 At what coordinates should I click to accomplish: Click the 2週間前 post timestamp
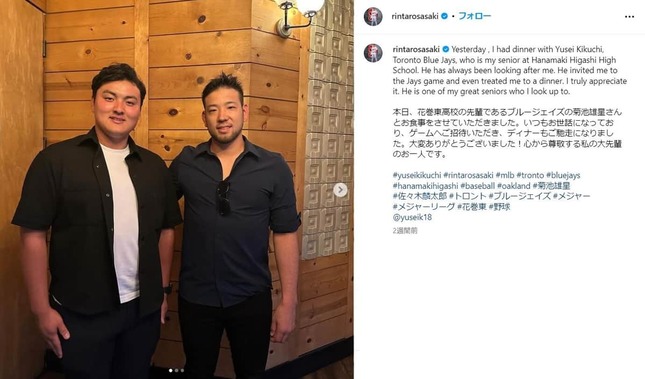(x=405, y=231)
